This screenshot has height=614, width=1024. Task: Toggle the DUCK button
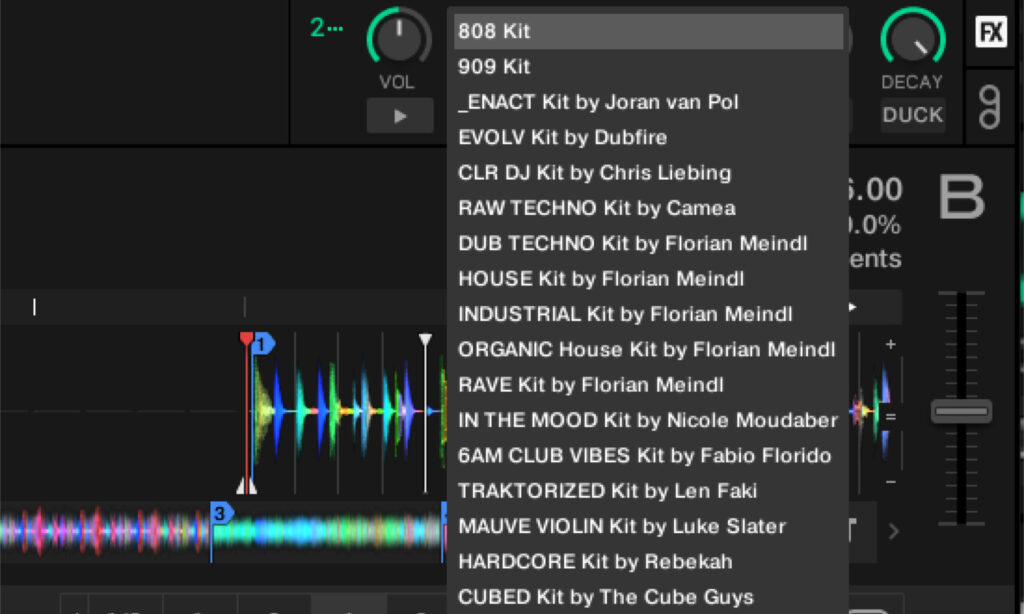click(x=912, y=115)
